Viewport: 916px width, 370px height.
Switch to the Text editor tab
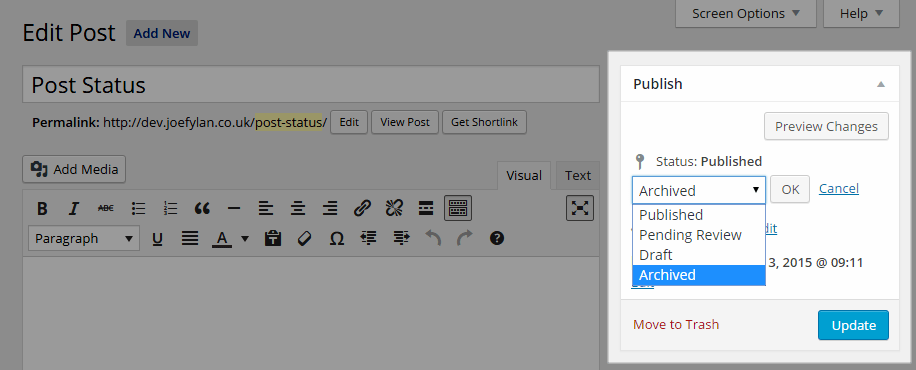point(578,175)
